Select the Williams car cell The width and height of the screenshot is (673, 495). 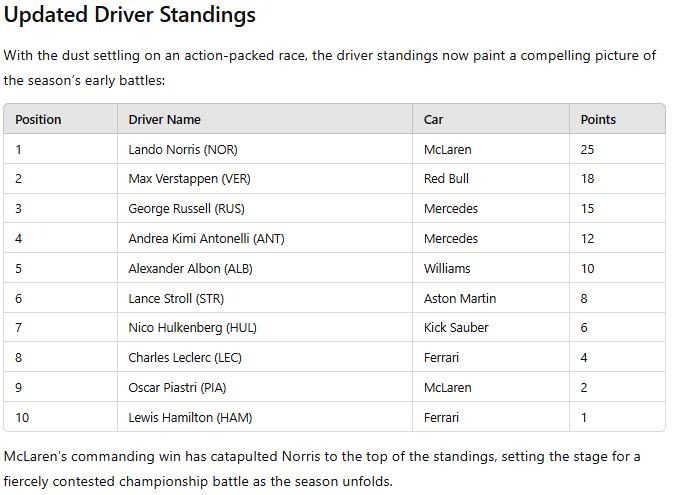[447, 268]
